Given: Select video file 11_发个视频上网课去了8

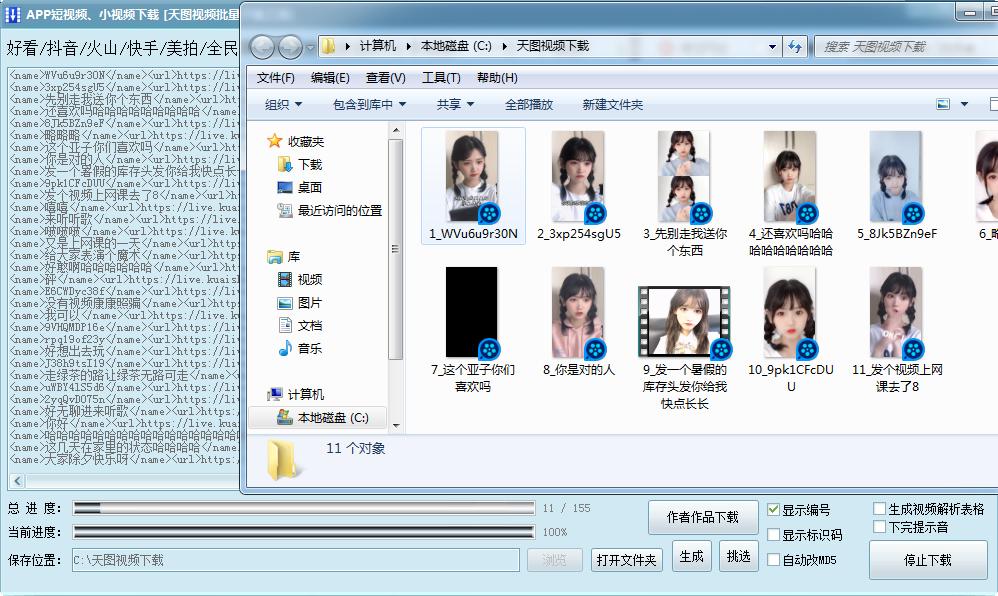Looking at the screenshot, I should click(x=897, y=330).
